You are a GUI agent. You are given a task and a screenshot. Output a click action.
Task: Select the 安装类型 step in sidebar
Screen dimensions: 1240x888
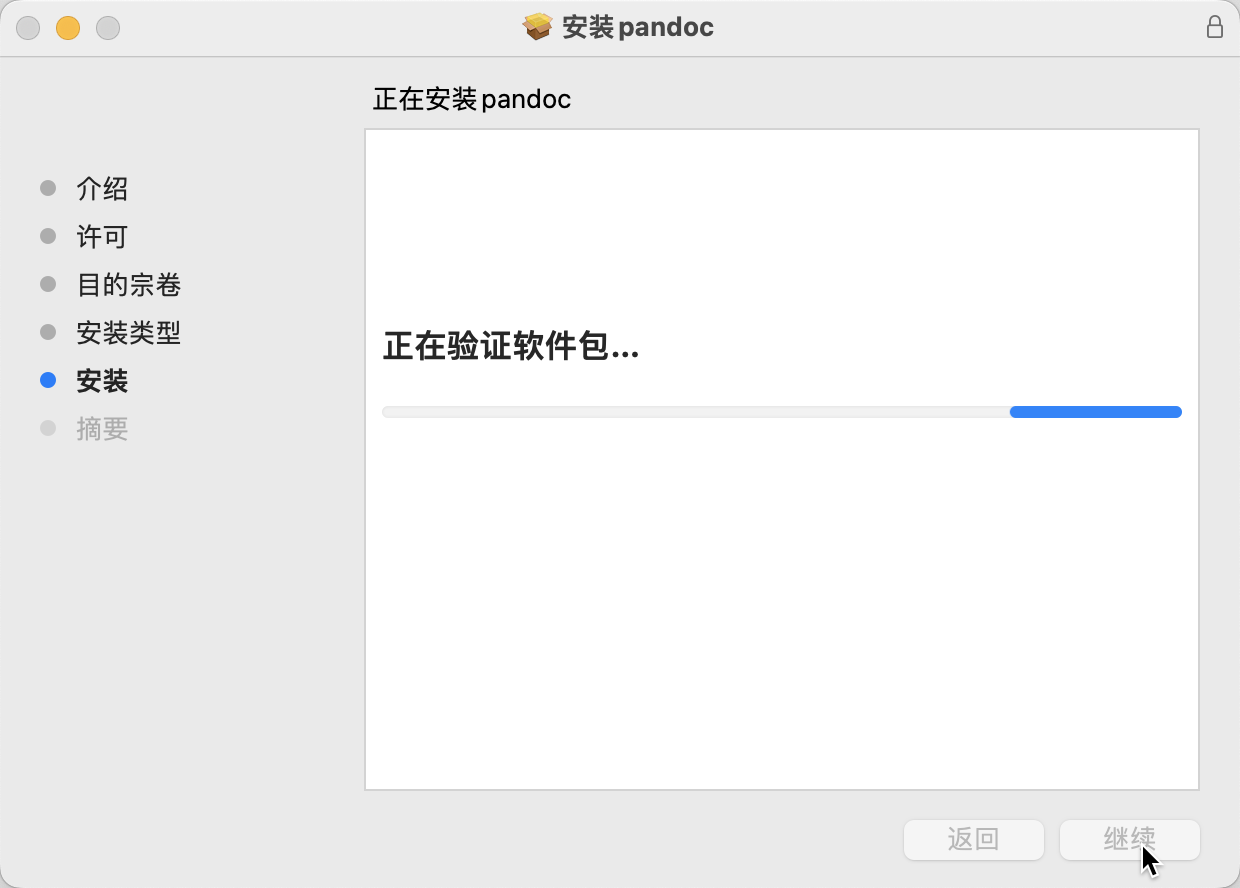(128, 333)
